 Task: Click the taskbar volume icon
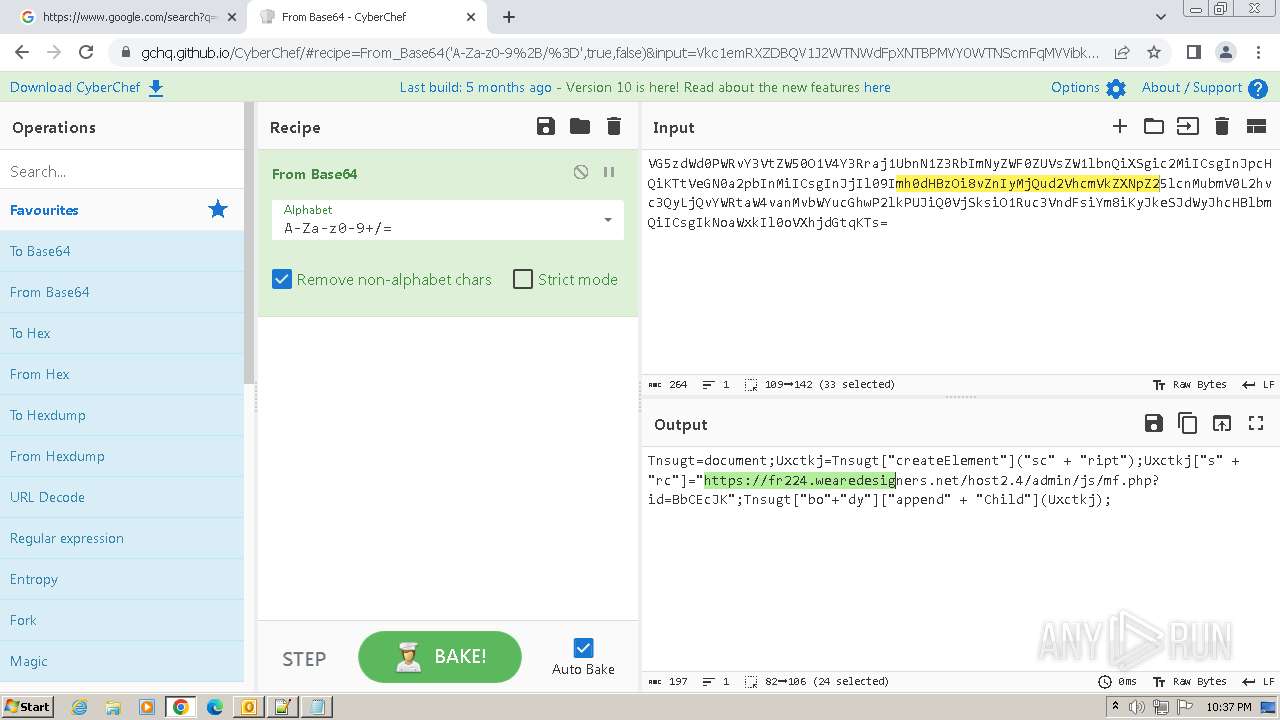tap(1137, 707)
